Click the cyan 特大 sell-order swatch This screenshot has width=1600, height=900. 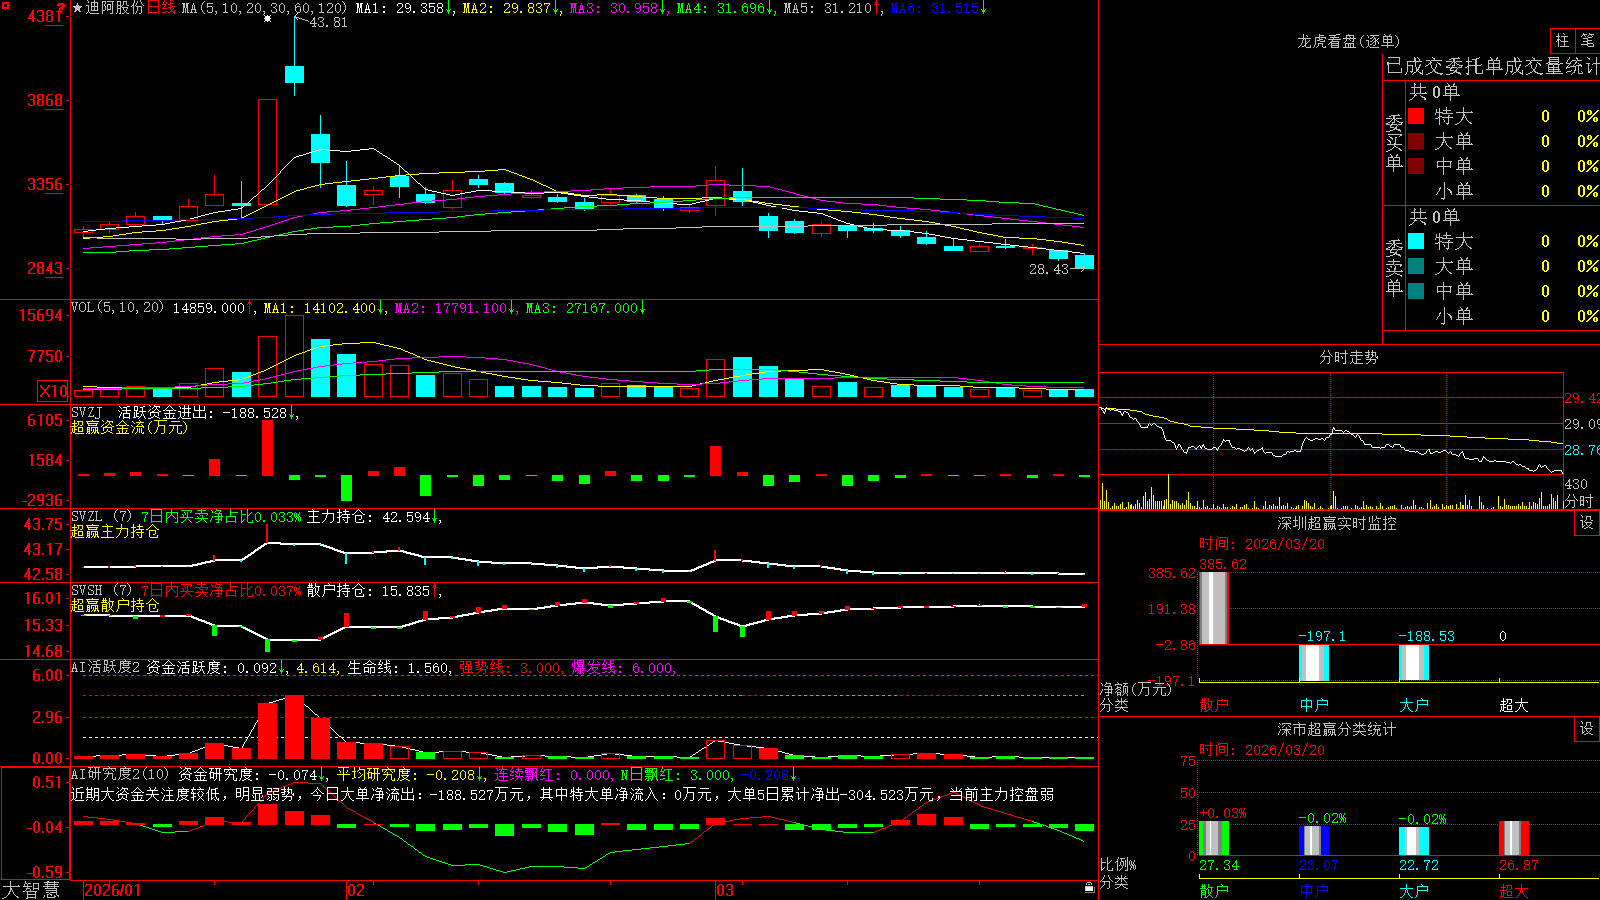(1416, 241)
